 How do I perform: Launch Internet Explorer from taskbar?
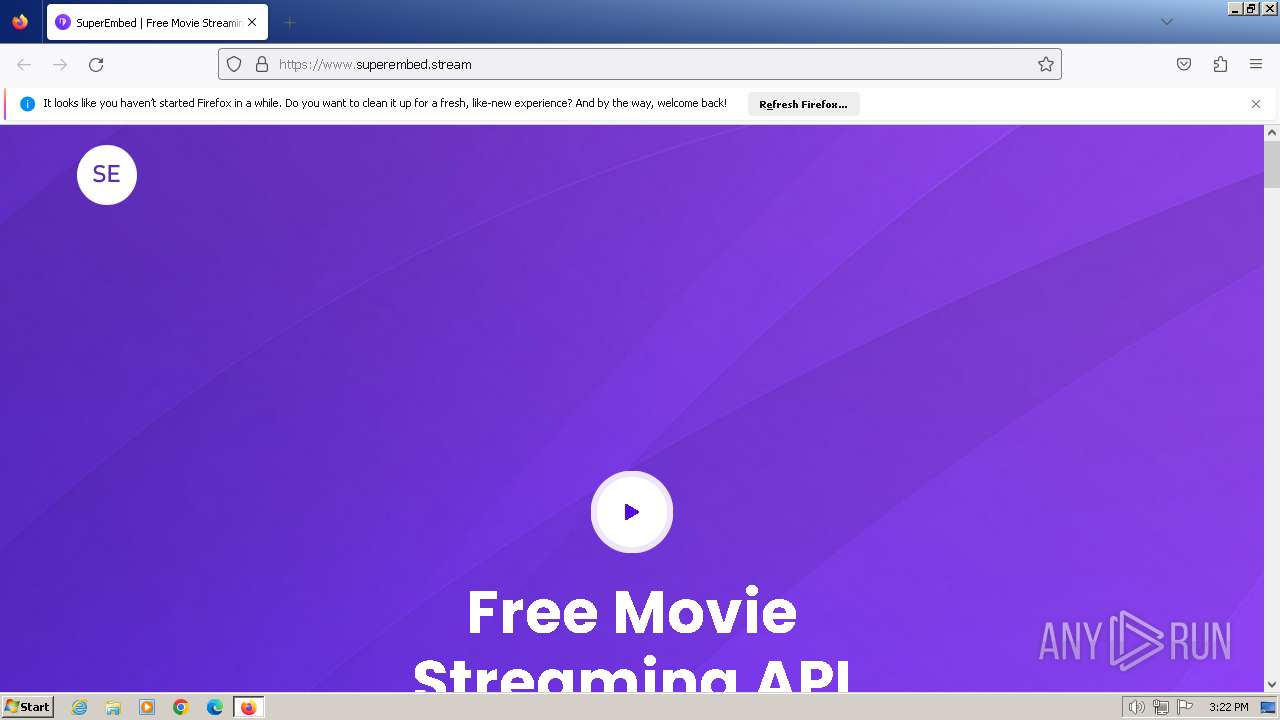coord(80,707)
